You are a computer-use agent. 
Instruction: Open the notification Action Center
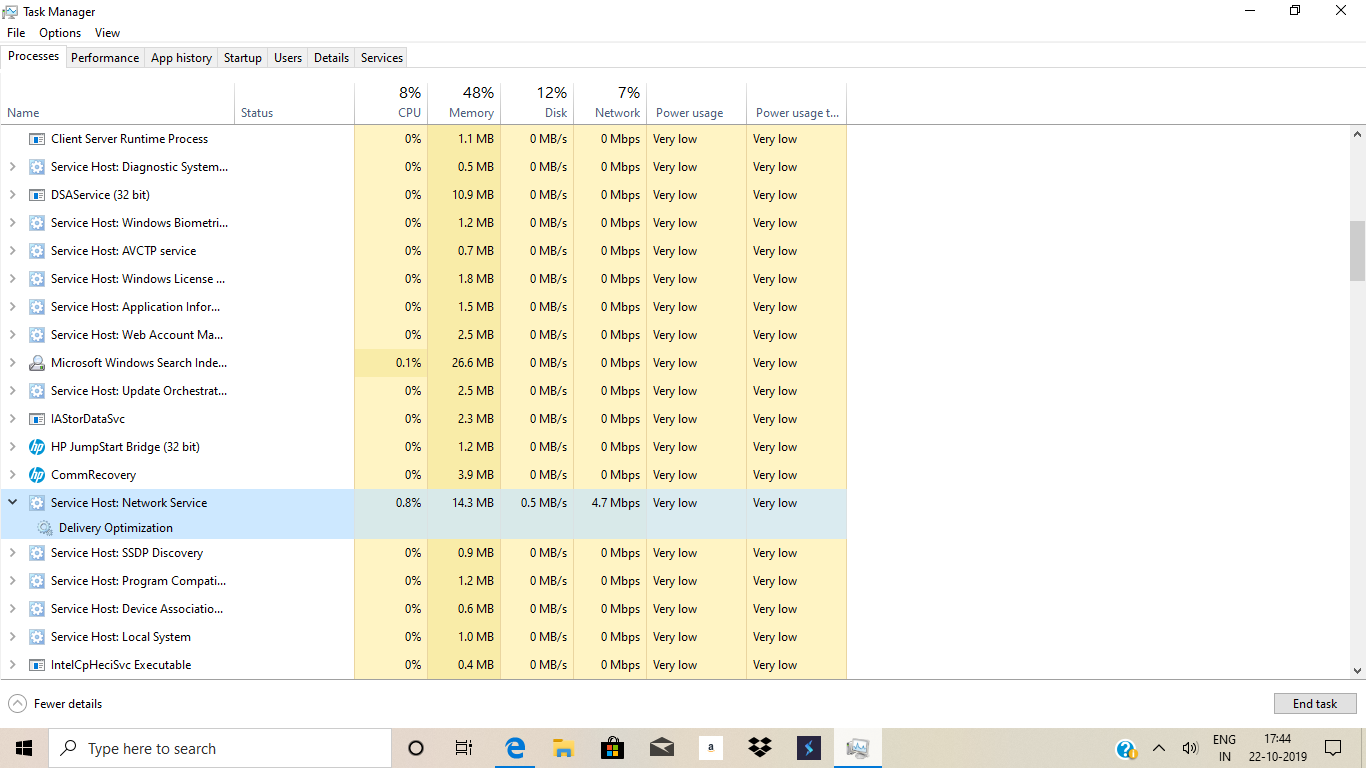pos(1333,748)
